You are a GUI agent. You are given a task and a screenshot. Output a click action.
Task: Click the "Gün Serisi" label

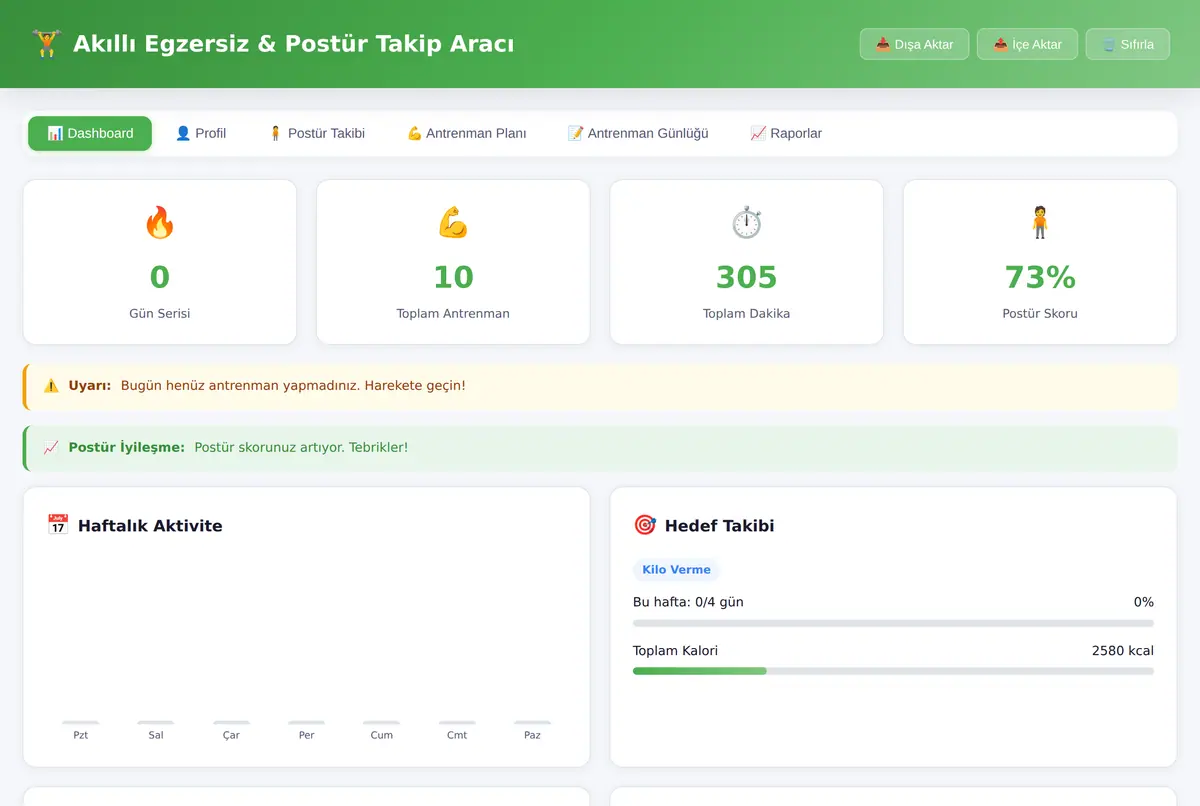point(160,313)
